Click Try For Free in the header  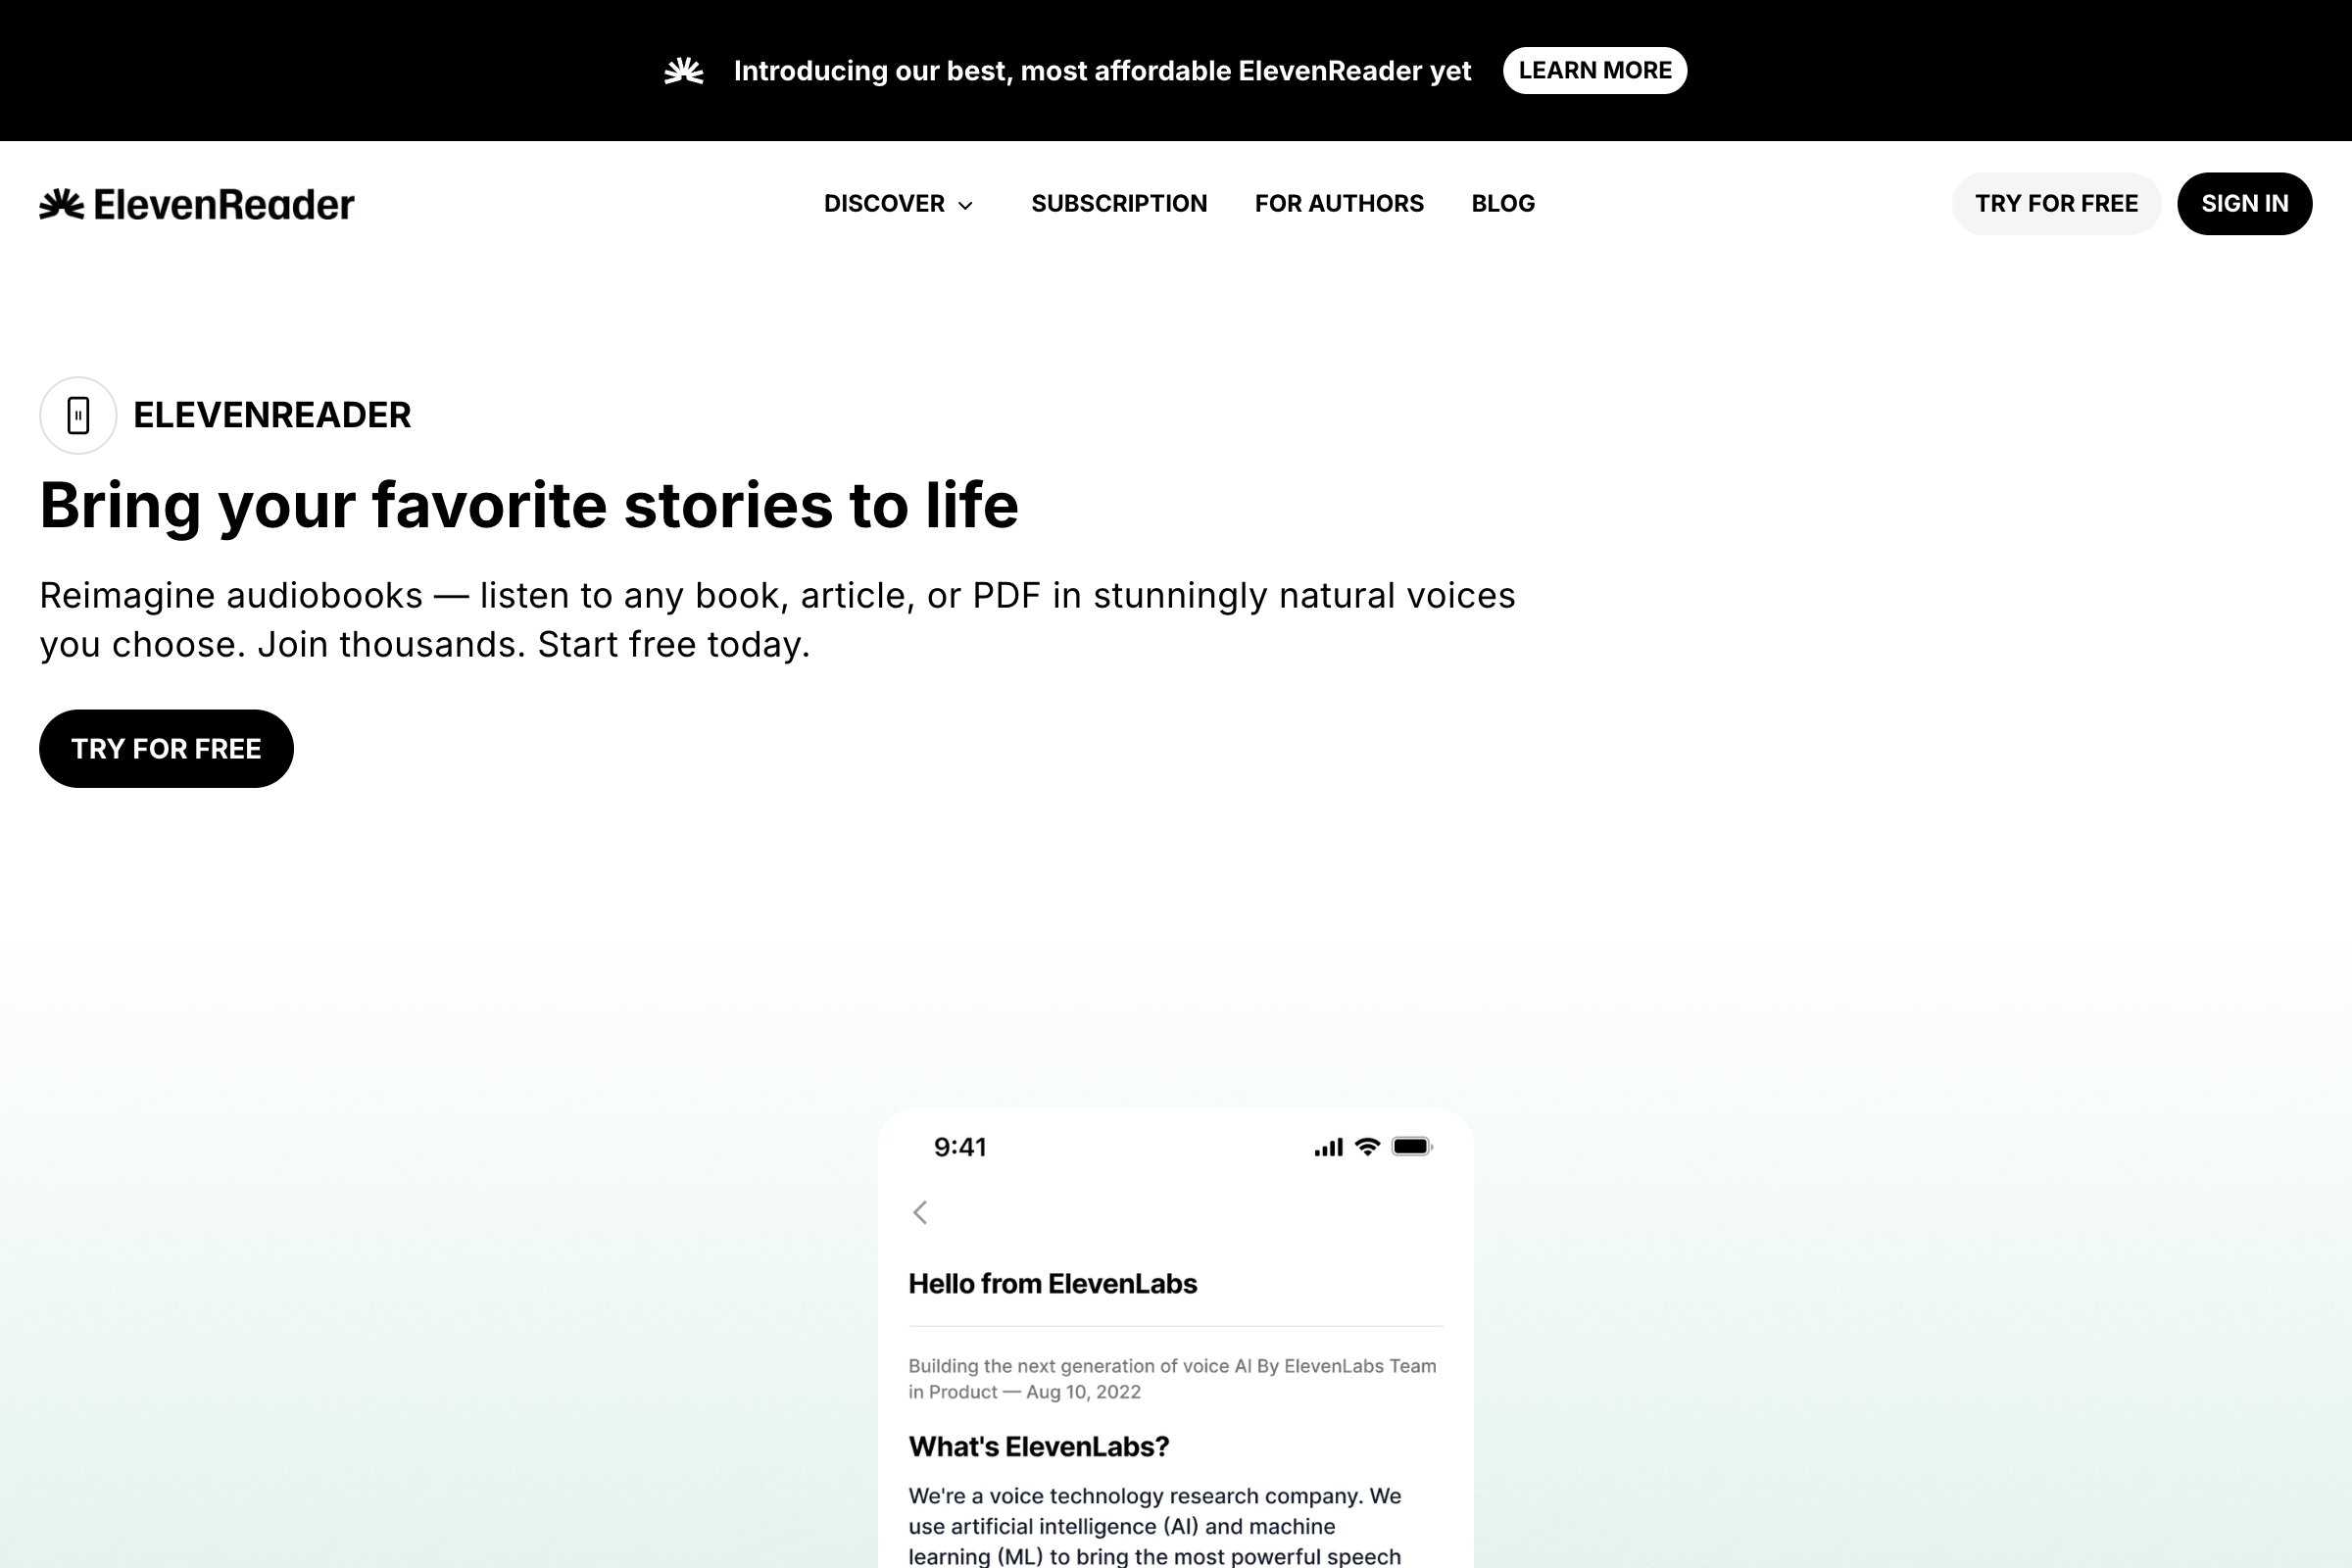click(2056, 204)
